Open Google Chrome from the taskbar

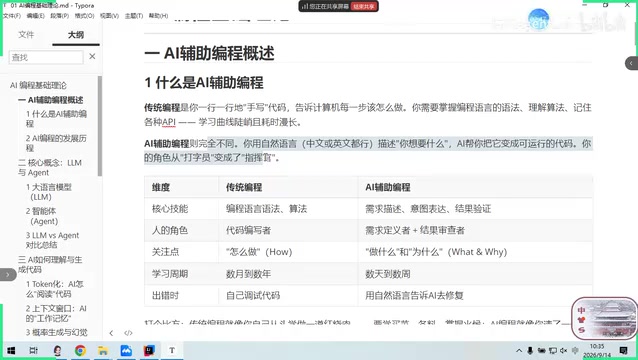pyautogui.click(x=80, y=350)
